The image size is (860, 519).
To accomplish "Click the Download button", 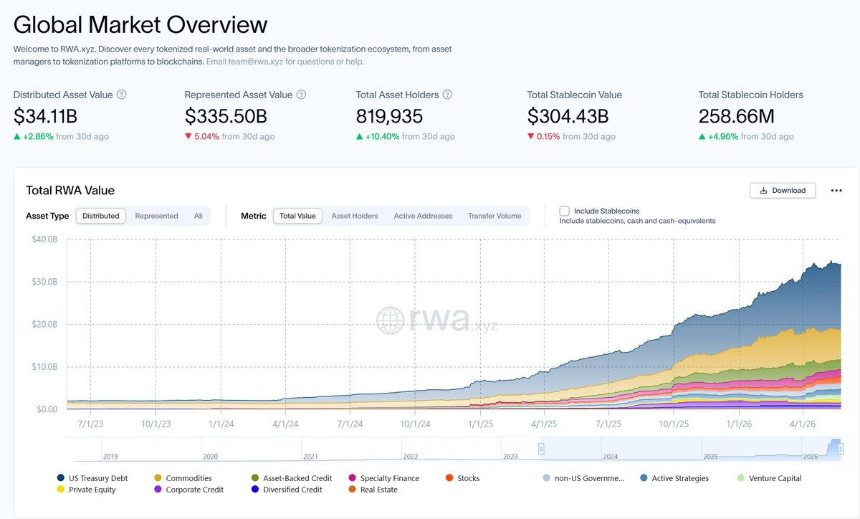I will click(x=783, y=190).
